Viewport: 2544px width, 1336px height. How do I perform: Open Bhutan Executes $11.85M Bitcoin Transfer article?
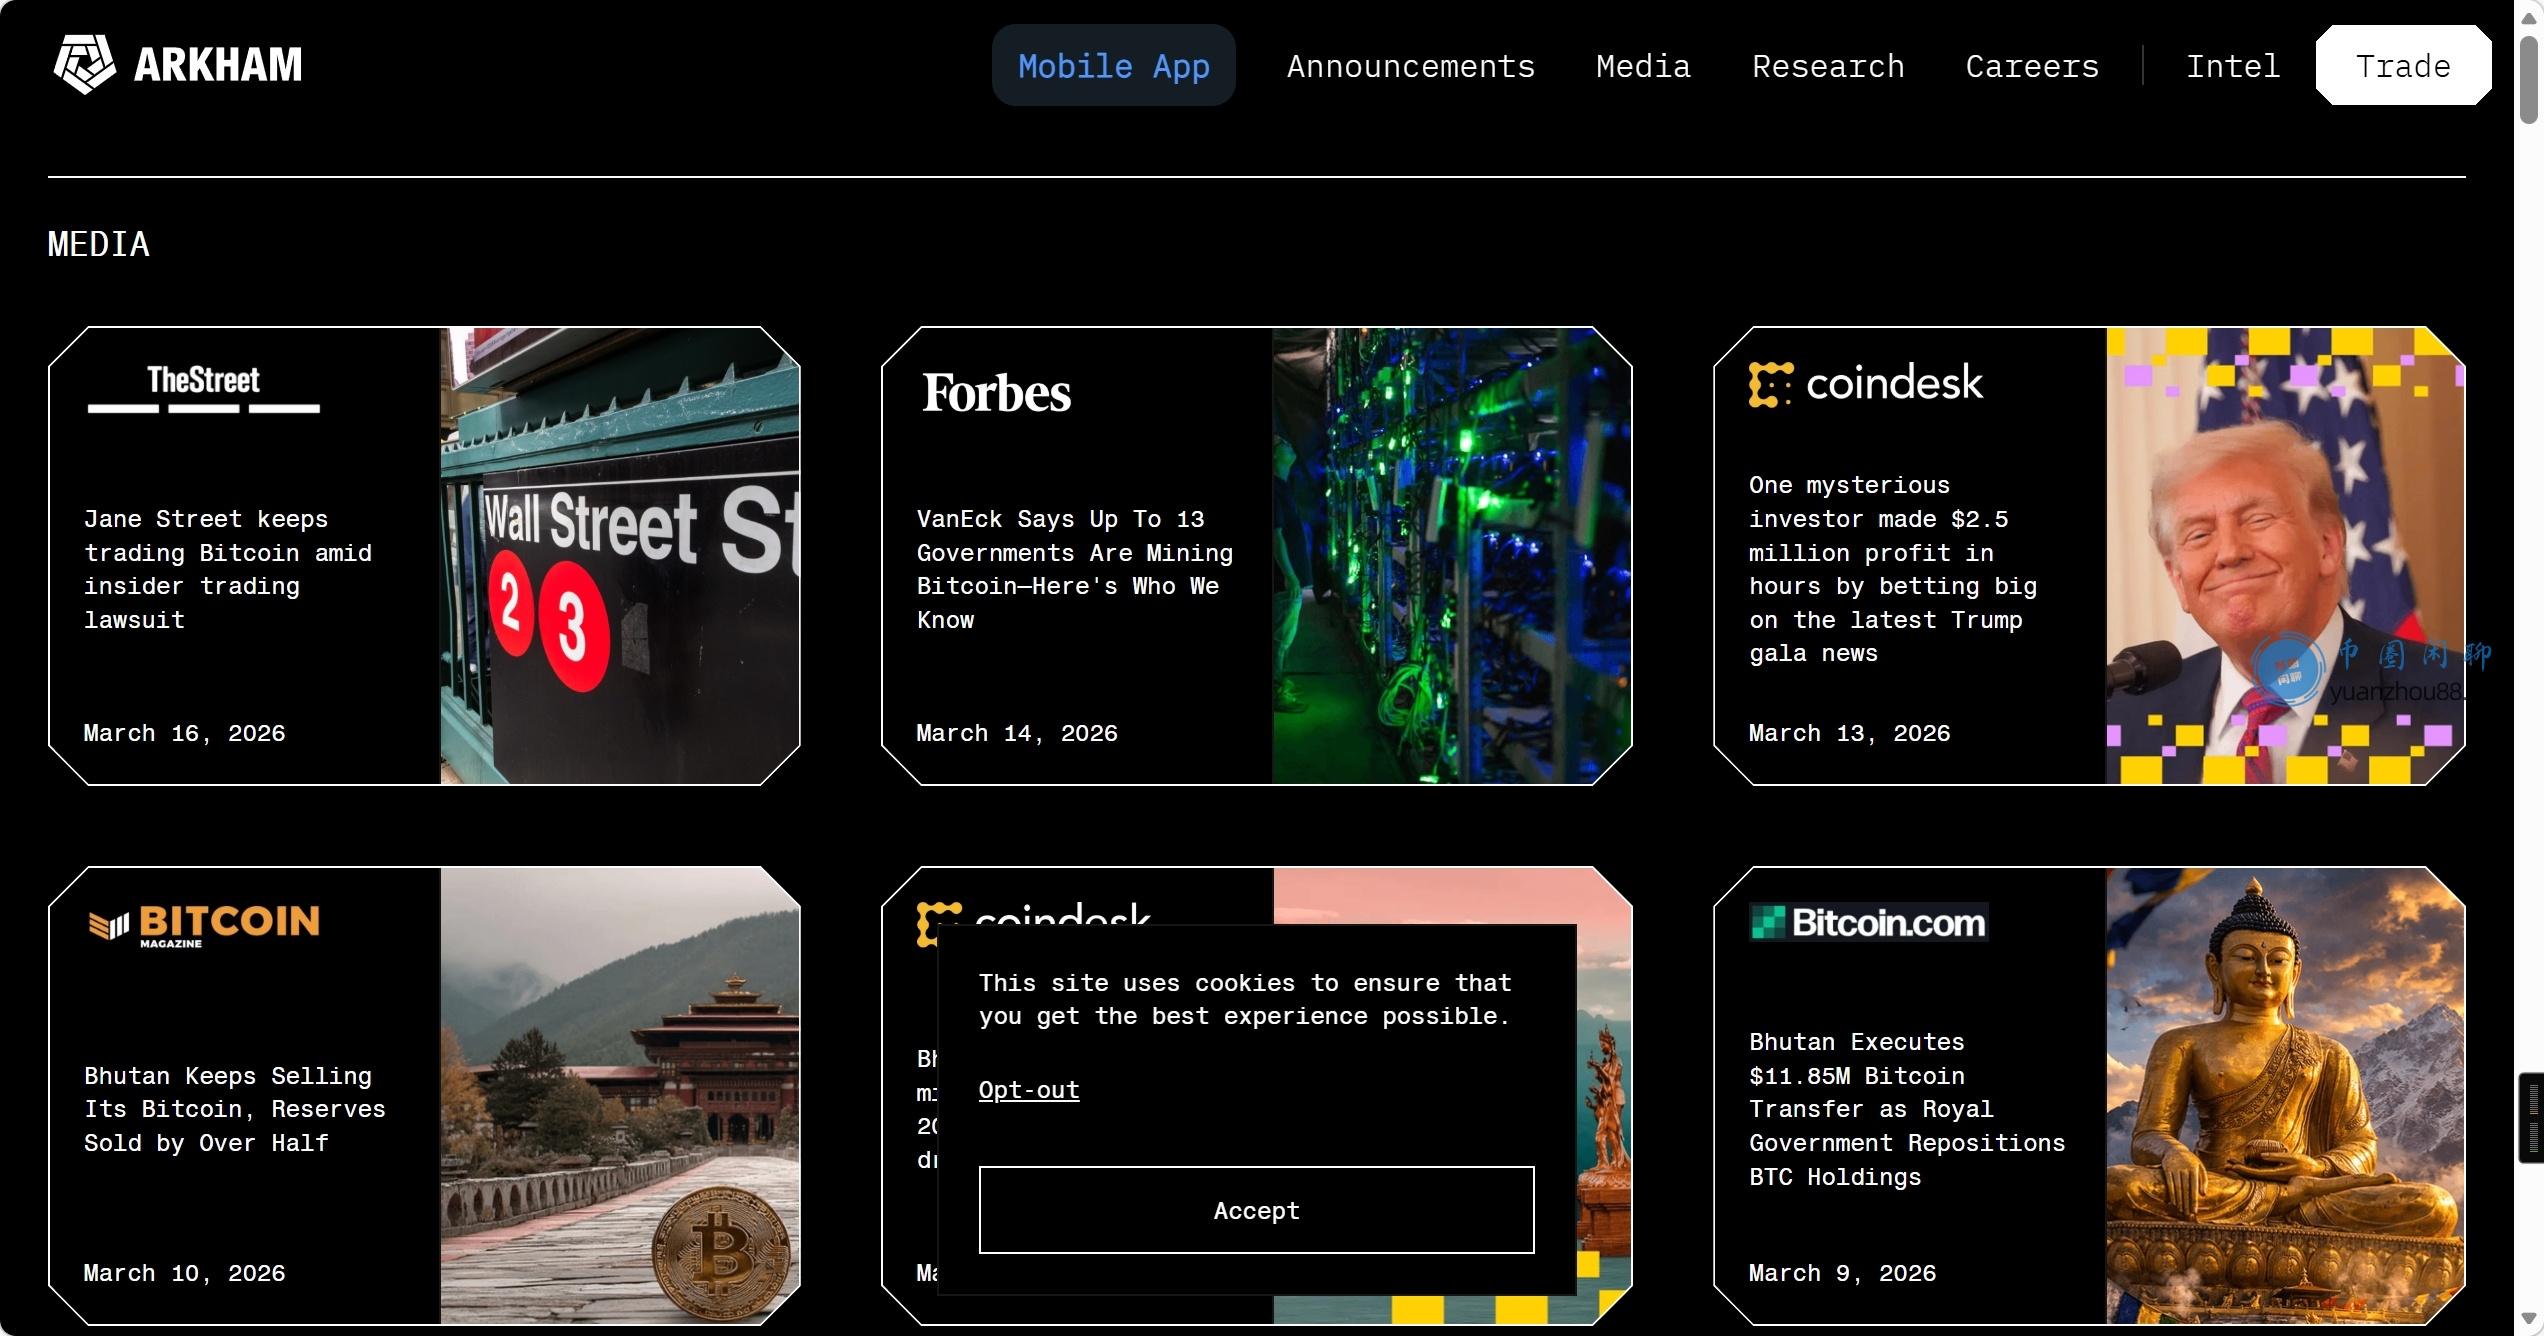pyautogui.click(x=1906, y=1109)
